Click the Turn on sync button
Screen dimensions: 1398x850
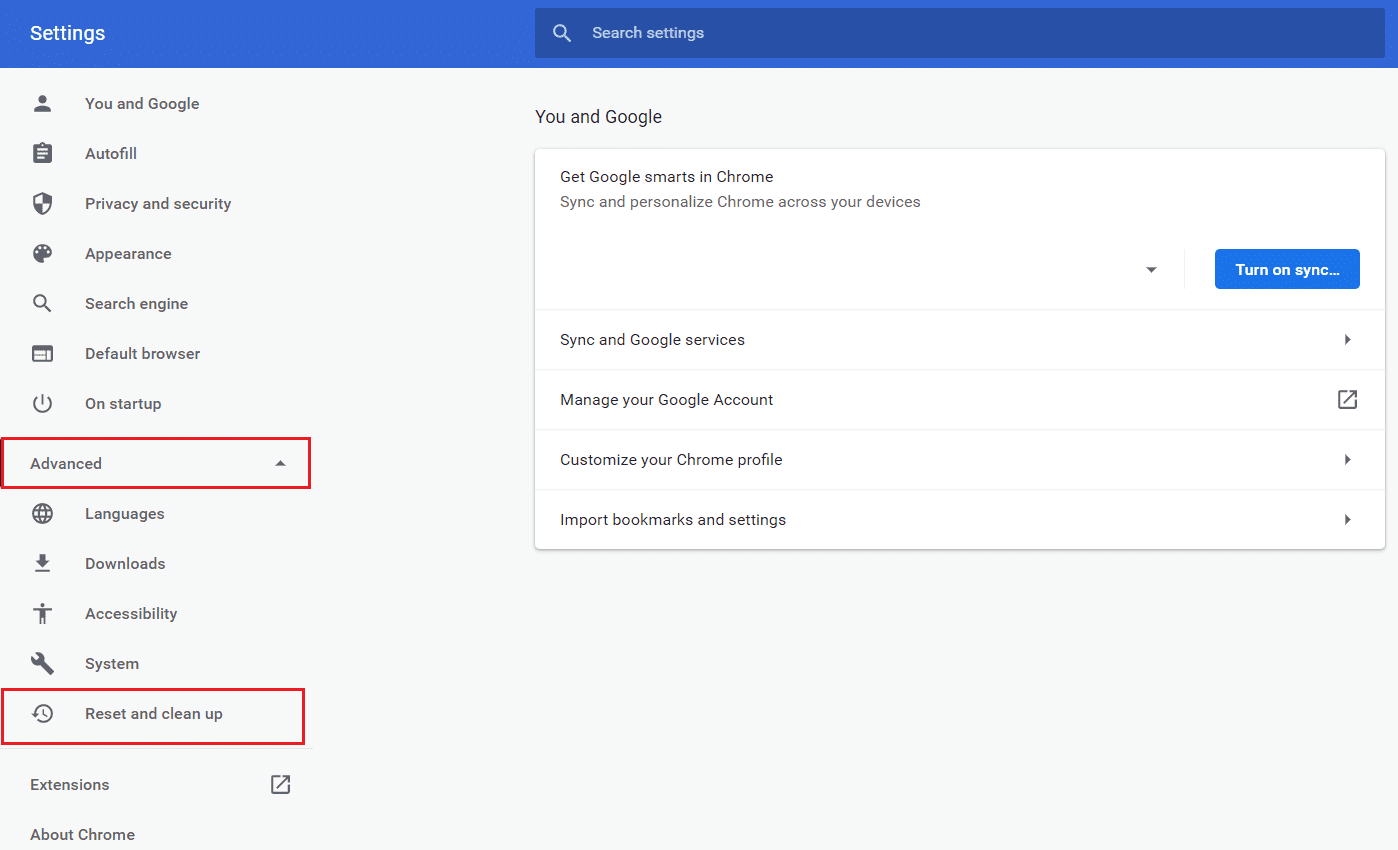coord(1287,269)
